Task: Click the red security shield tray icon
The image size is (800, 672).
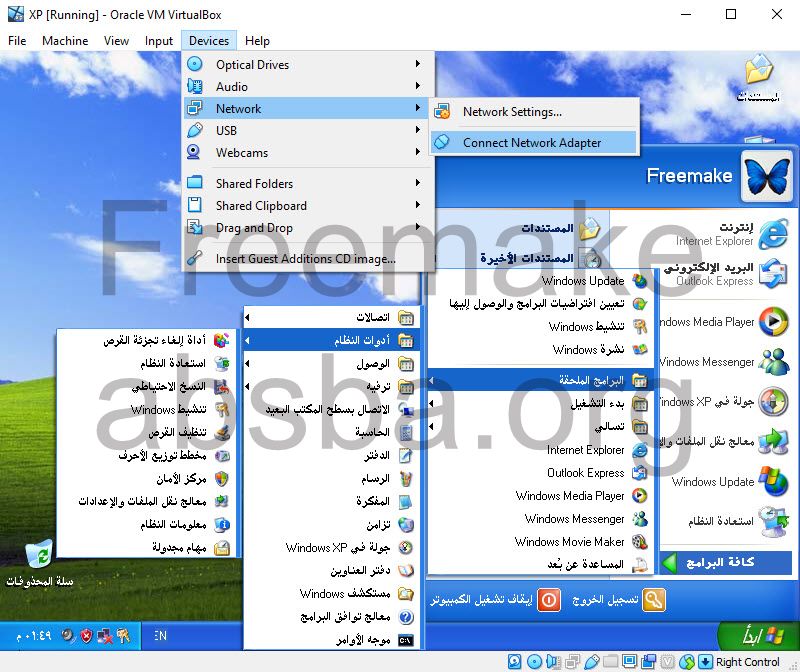Action: point(86,635)
